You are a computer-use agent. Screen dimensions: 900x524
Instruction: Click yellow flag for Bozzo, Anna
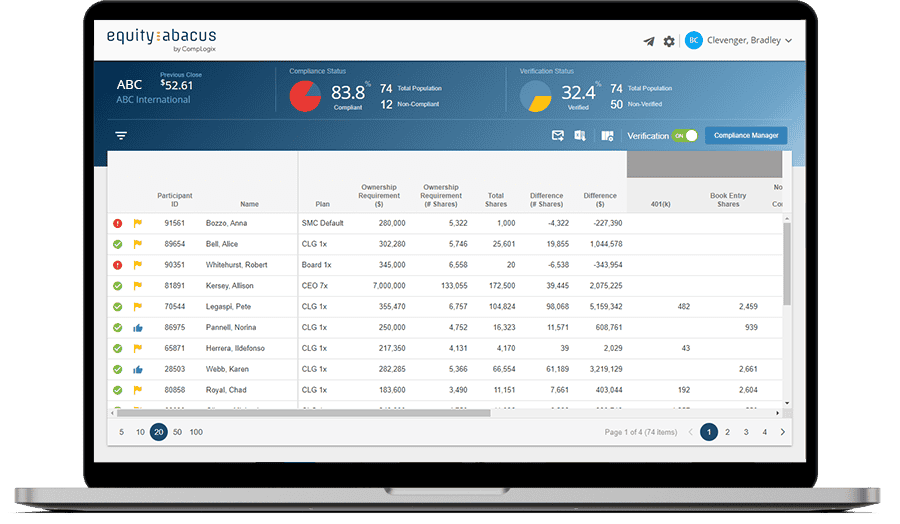[x=138, y=223]
